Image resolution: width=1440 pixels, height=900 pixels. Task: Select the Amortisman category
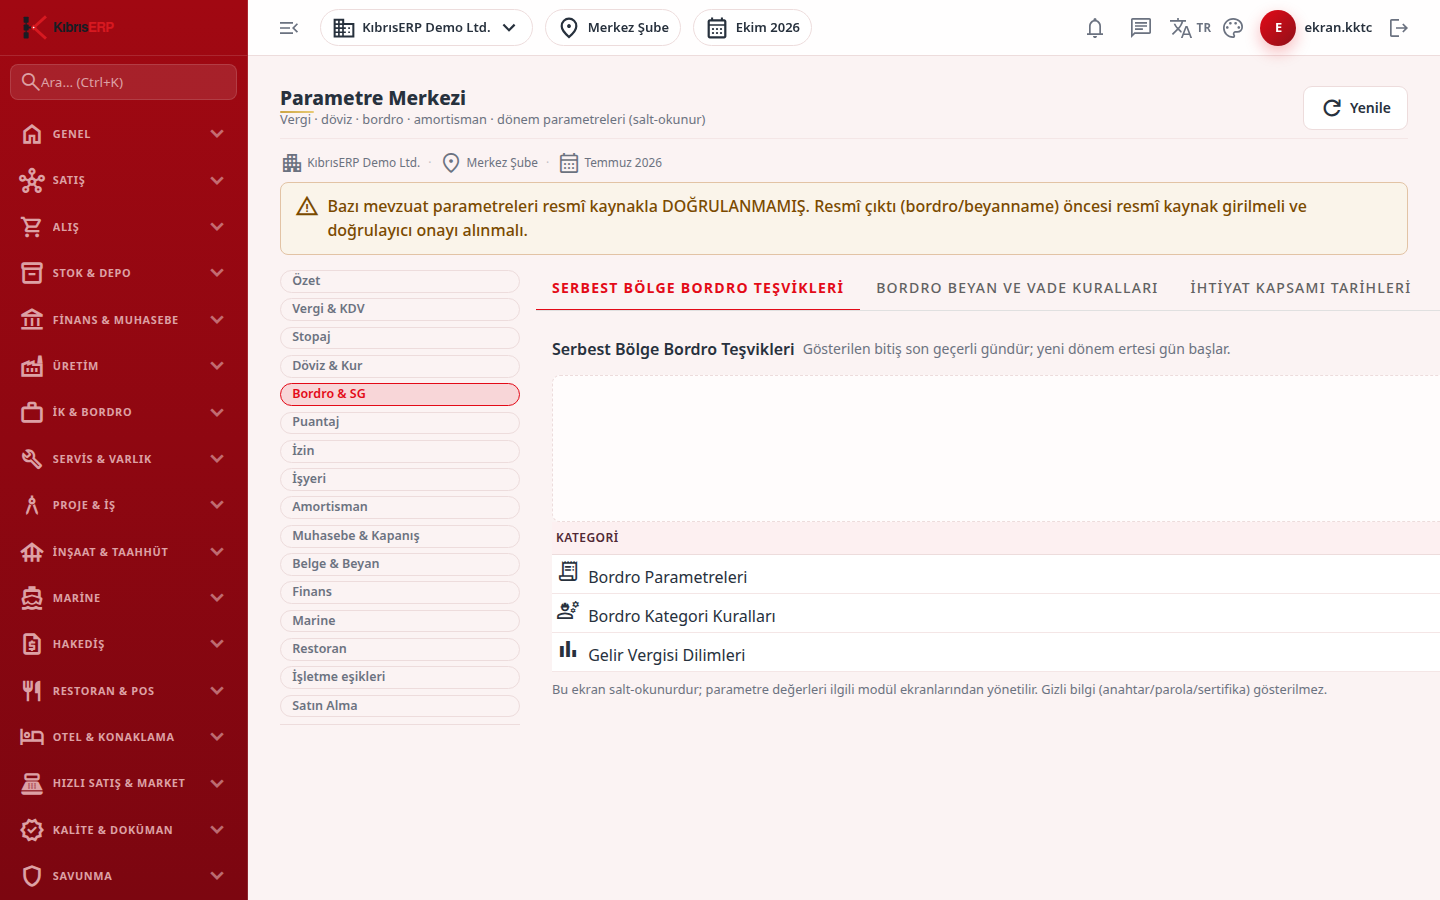click(x=400, y=507)
